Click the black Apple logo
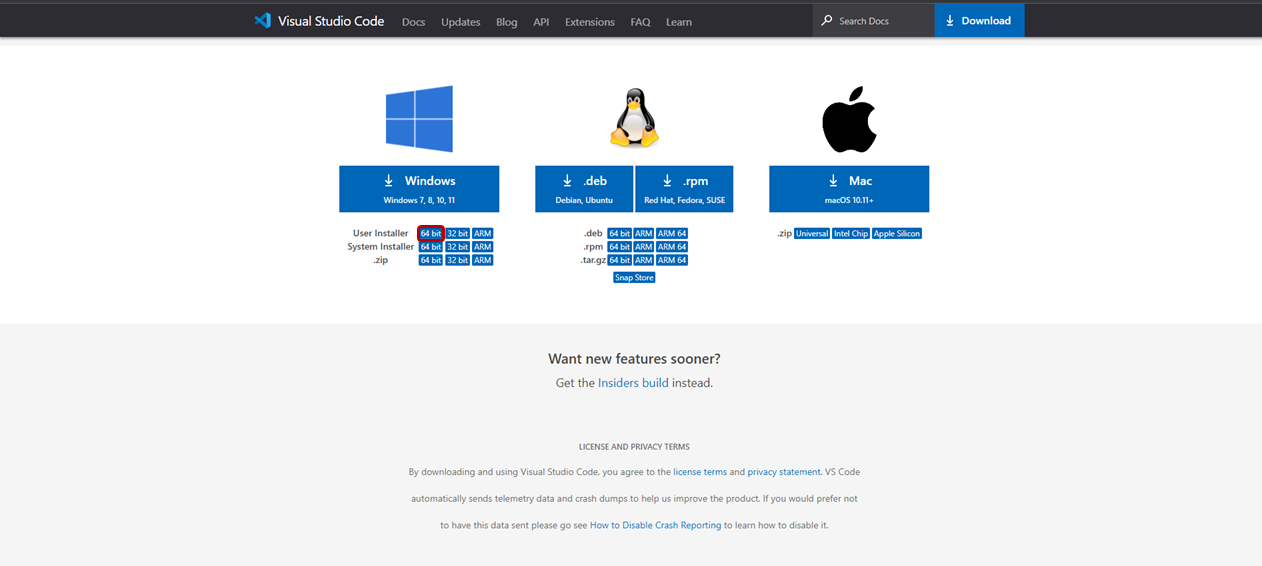This screenshot has width=1262, height=566. point(849,119)
